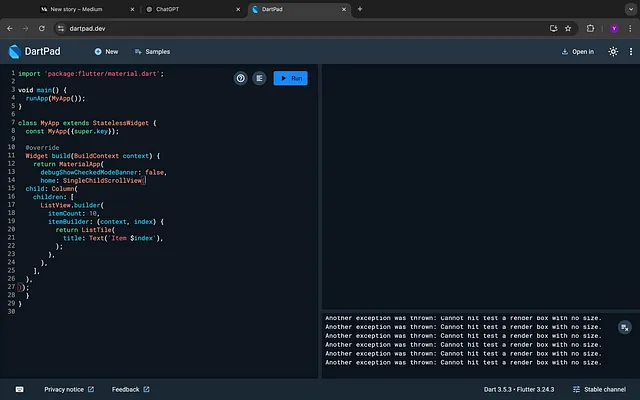The image size is (640, 400).
Task: Open the Chrome three-dot menu
Action: pyautogui.click(x=631, y=28)
